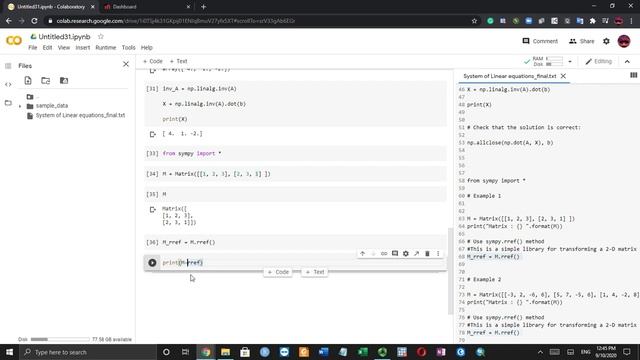Open Word from the taskbar

[323, 352]
